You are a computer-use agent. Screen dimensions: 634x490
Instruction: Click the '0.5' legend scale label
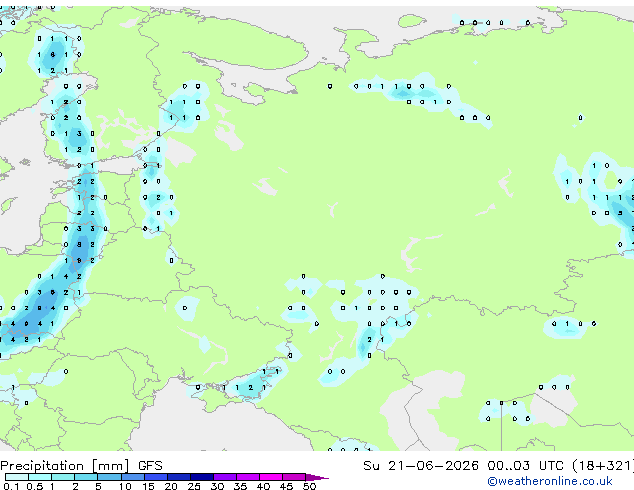tap(34, 486)
